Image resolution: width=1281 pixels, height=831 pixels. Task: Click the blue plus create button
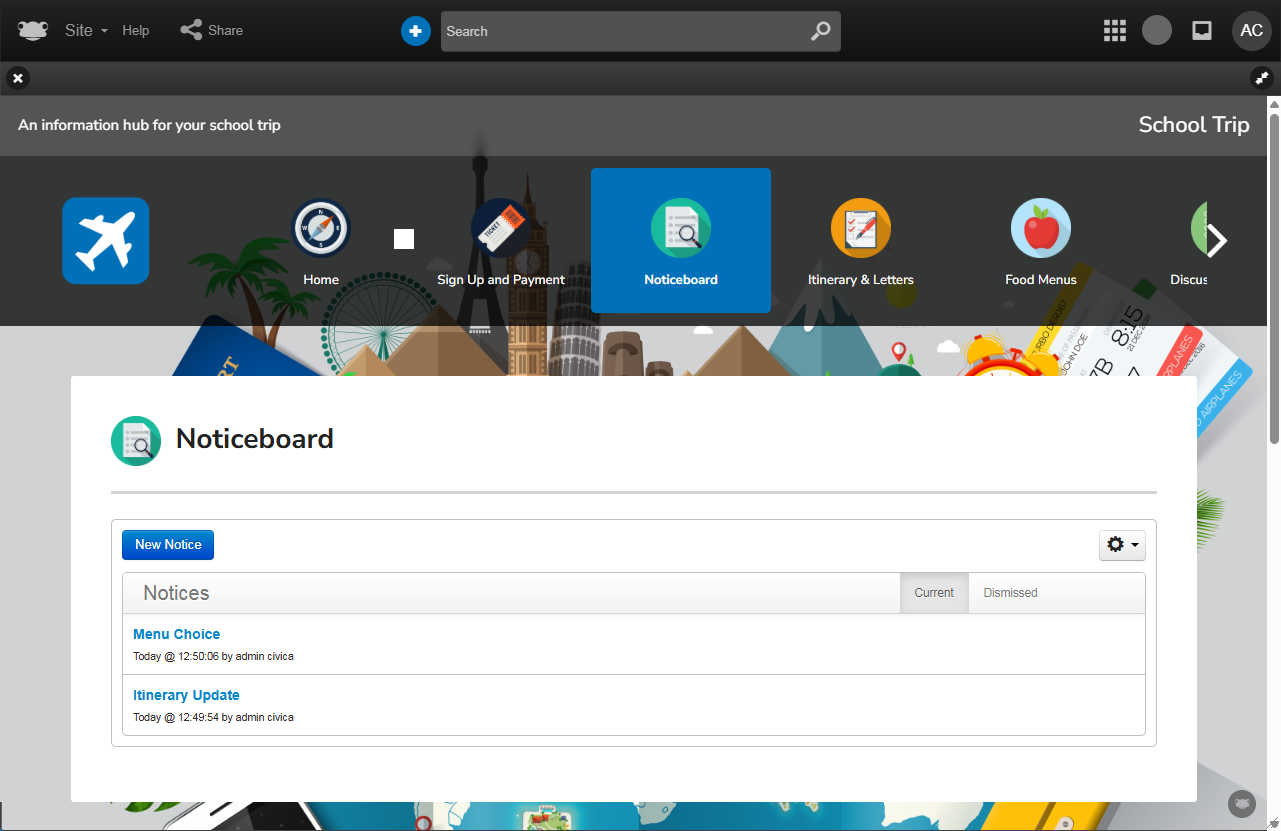pyautogui.click(x=416, y=31)
